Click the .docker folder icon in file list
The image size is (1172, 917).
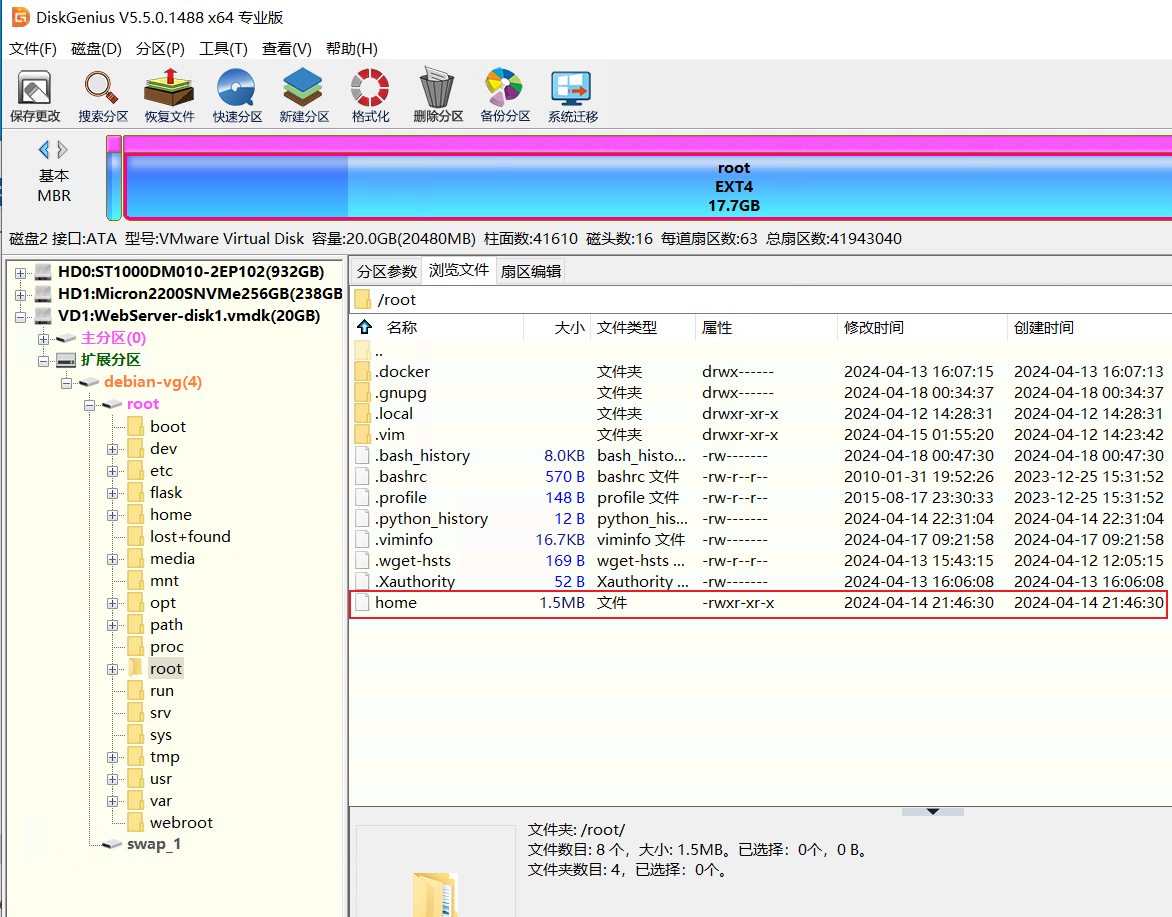click(363, 371)
